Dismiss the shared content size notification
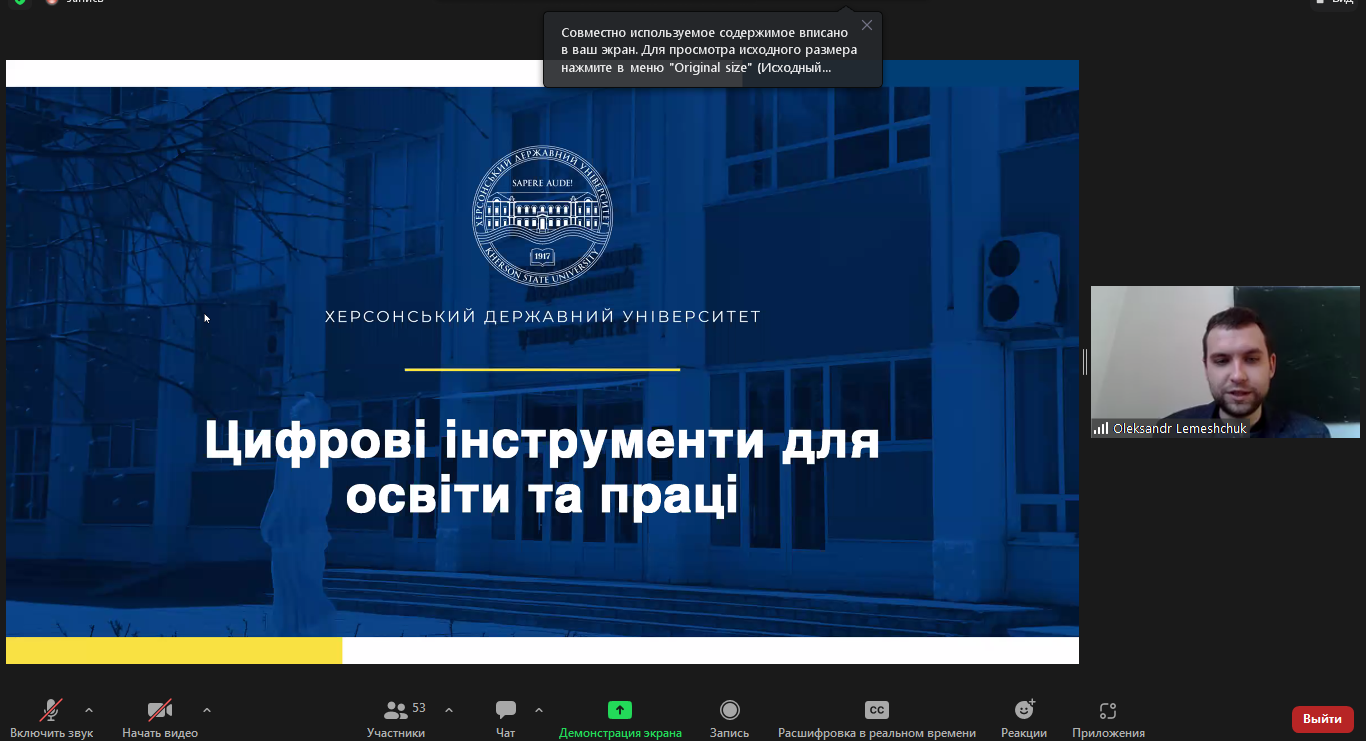 [867, 25]
